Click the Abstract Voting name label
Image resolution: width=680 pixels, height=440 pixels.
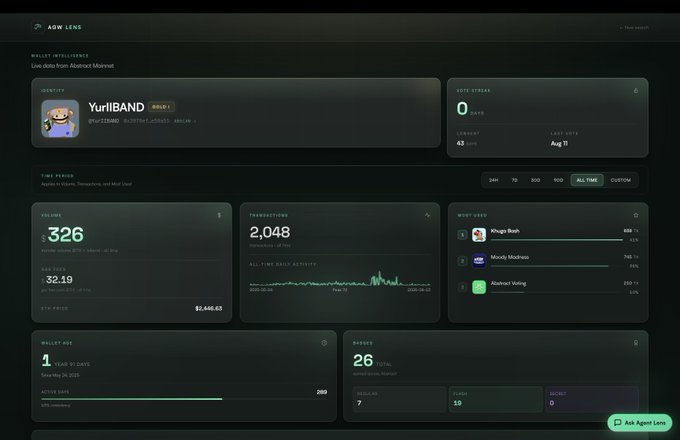coord(508,283)
